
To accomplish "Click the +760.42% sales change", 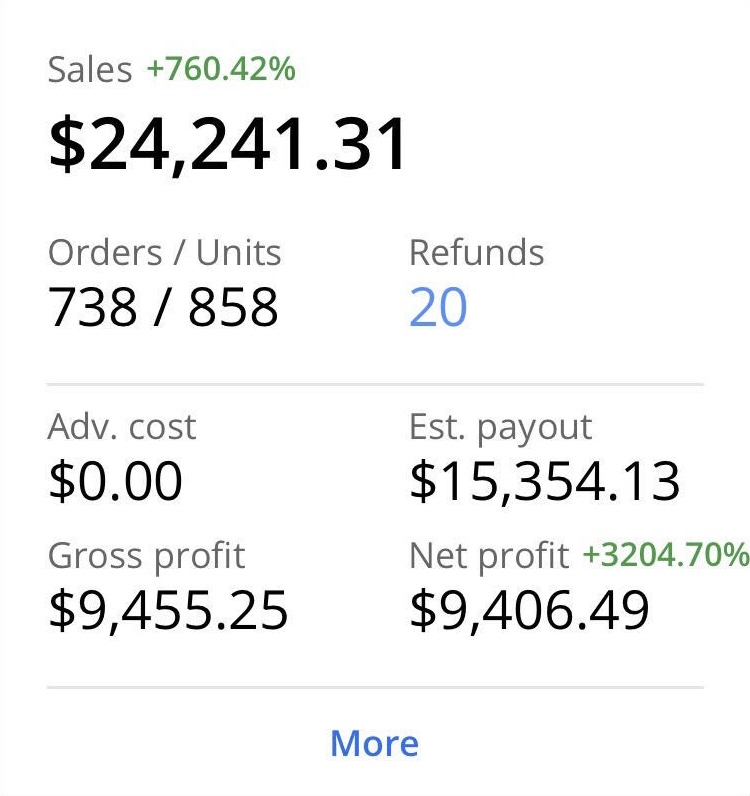I will click(x=221, y=69).
